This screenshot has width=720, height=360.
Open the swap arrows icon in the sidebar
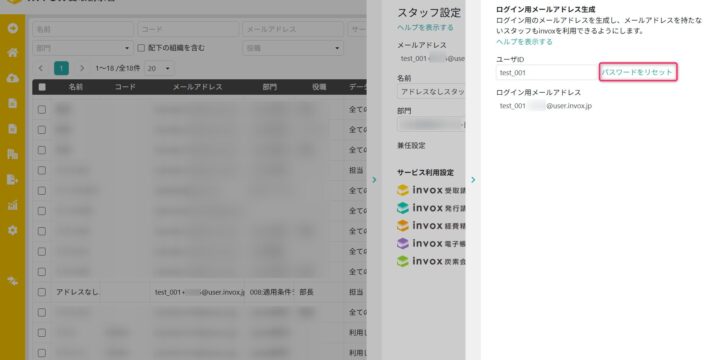pos(13,281)
